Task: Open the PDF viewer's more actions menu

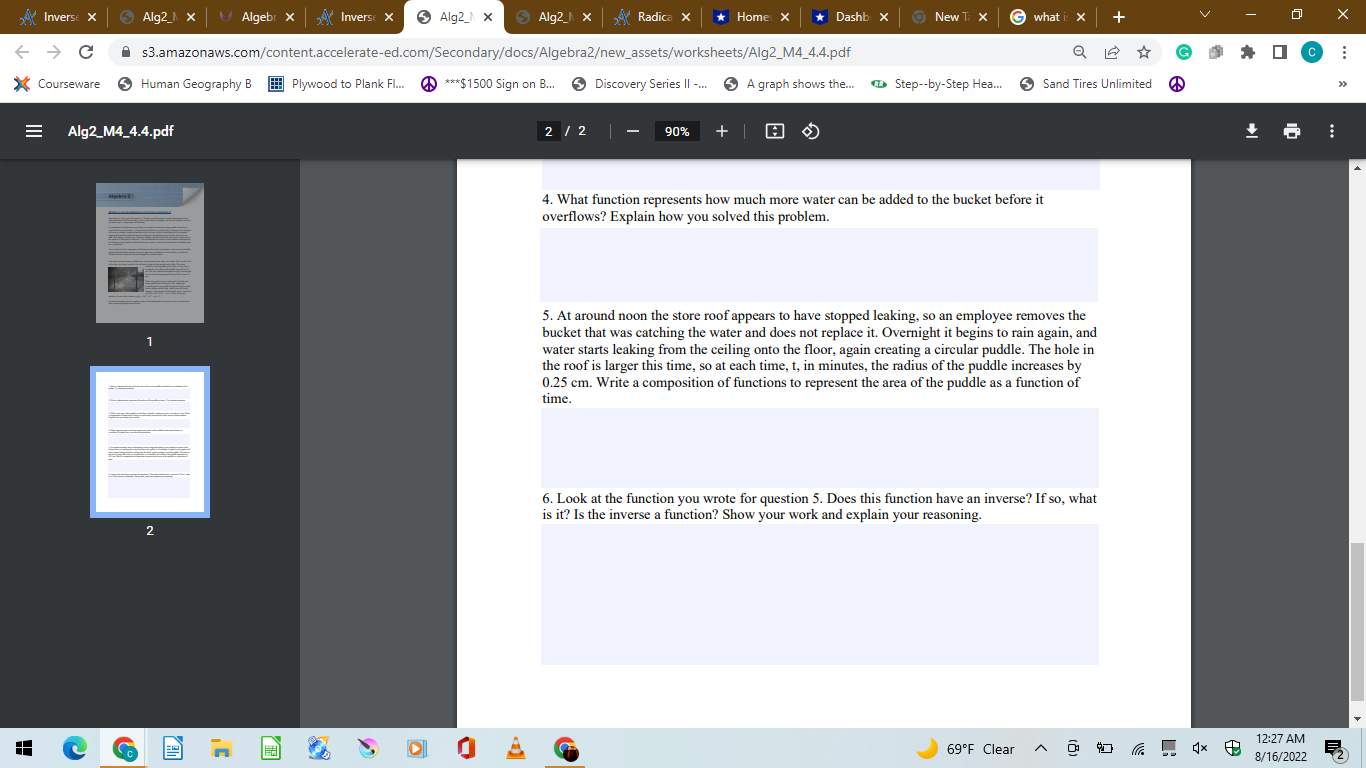Action: click(x=1331, y=130)
